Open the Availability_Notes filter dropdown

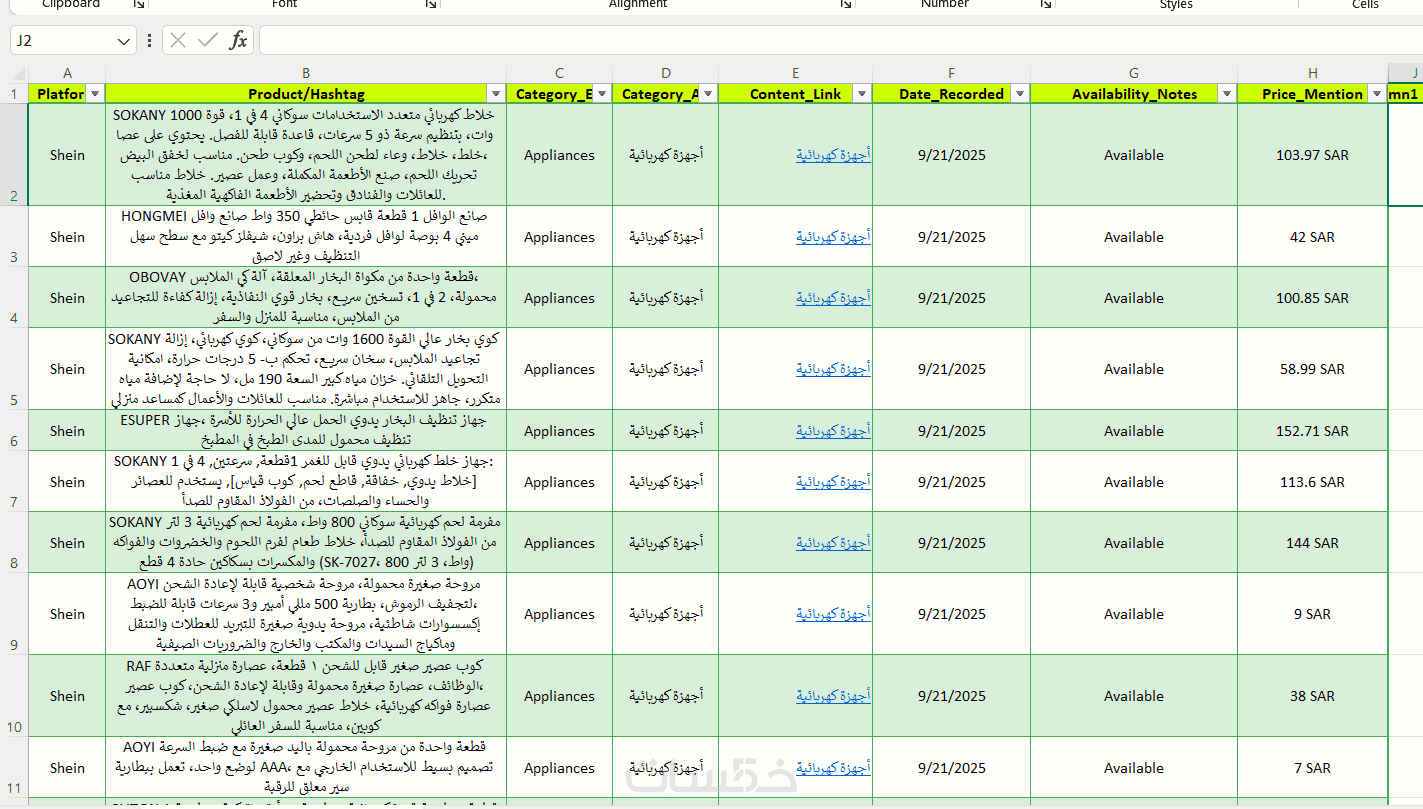pos(1227,94)
